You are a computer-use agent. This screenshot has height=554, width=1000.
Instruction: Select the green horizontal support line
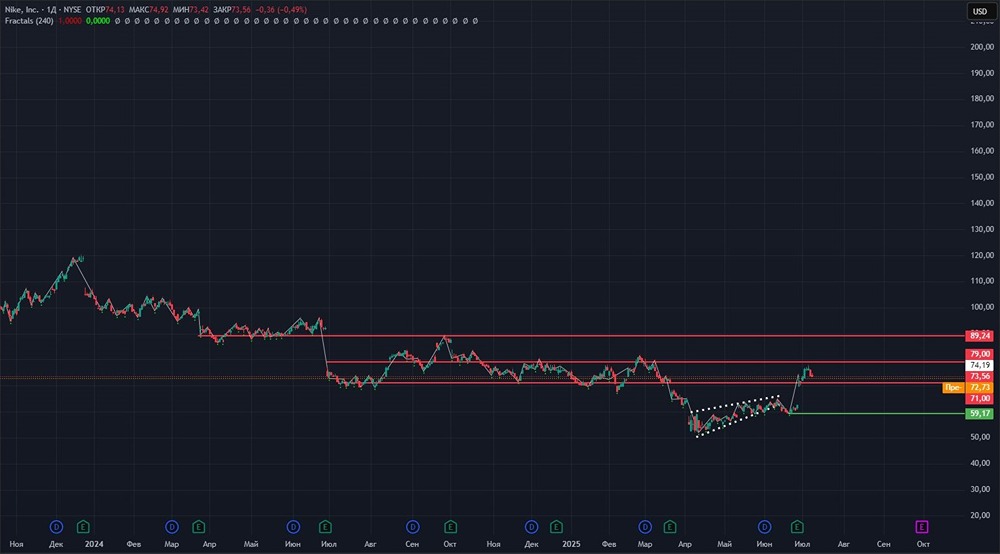870,413
